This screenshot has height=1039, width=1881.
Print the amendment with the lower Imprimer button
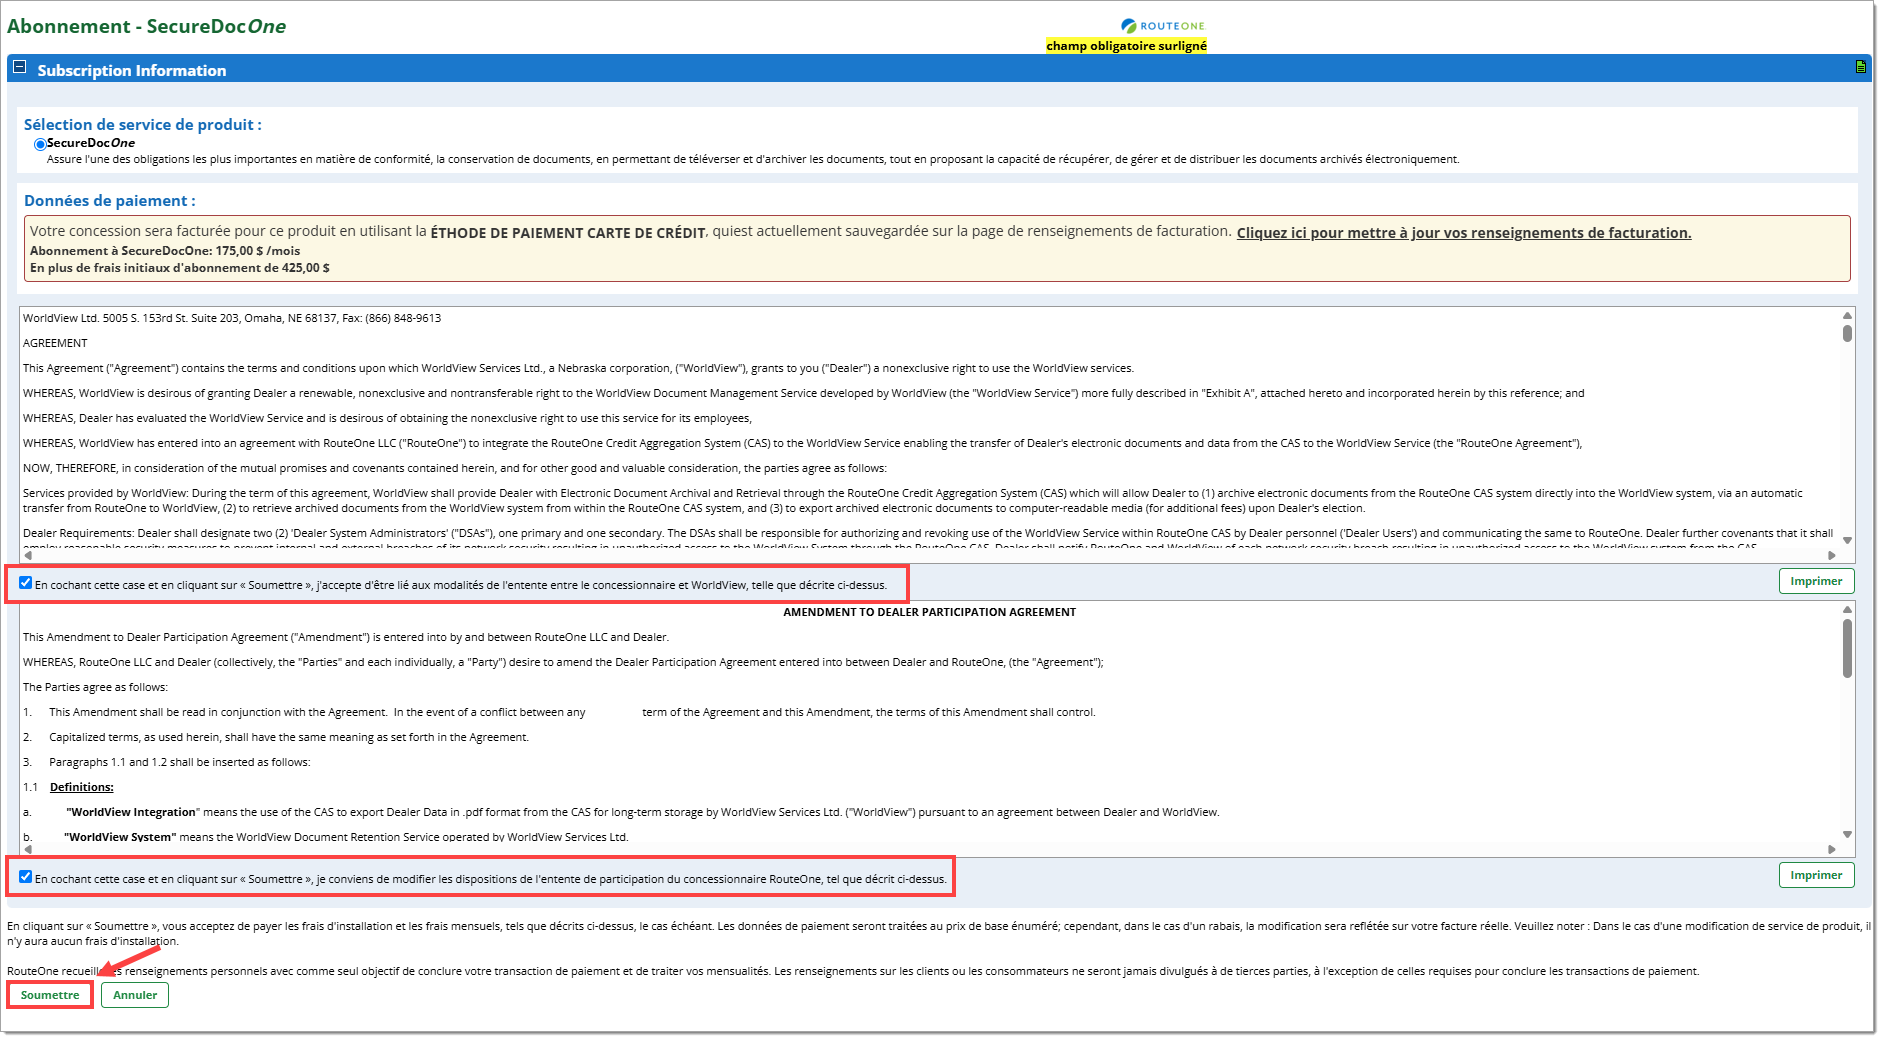point(1816,875)
